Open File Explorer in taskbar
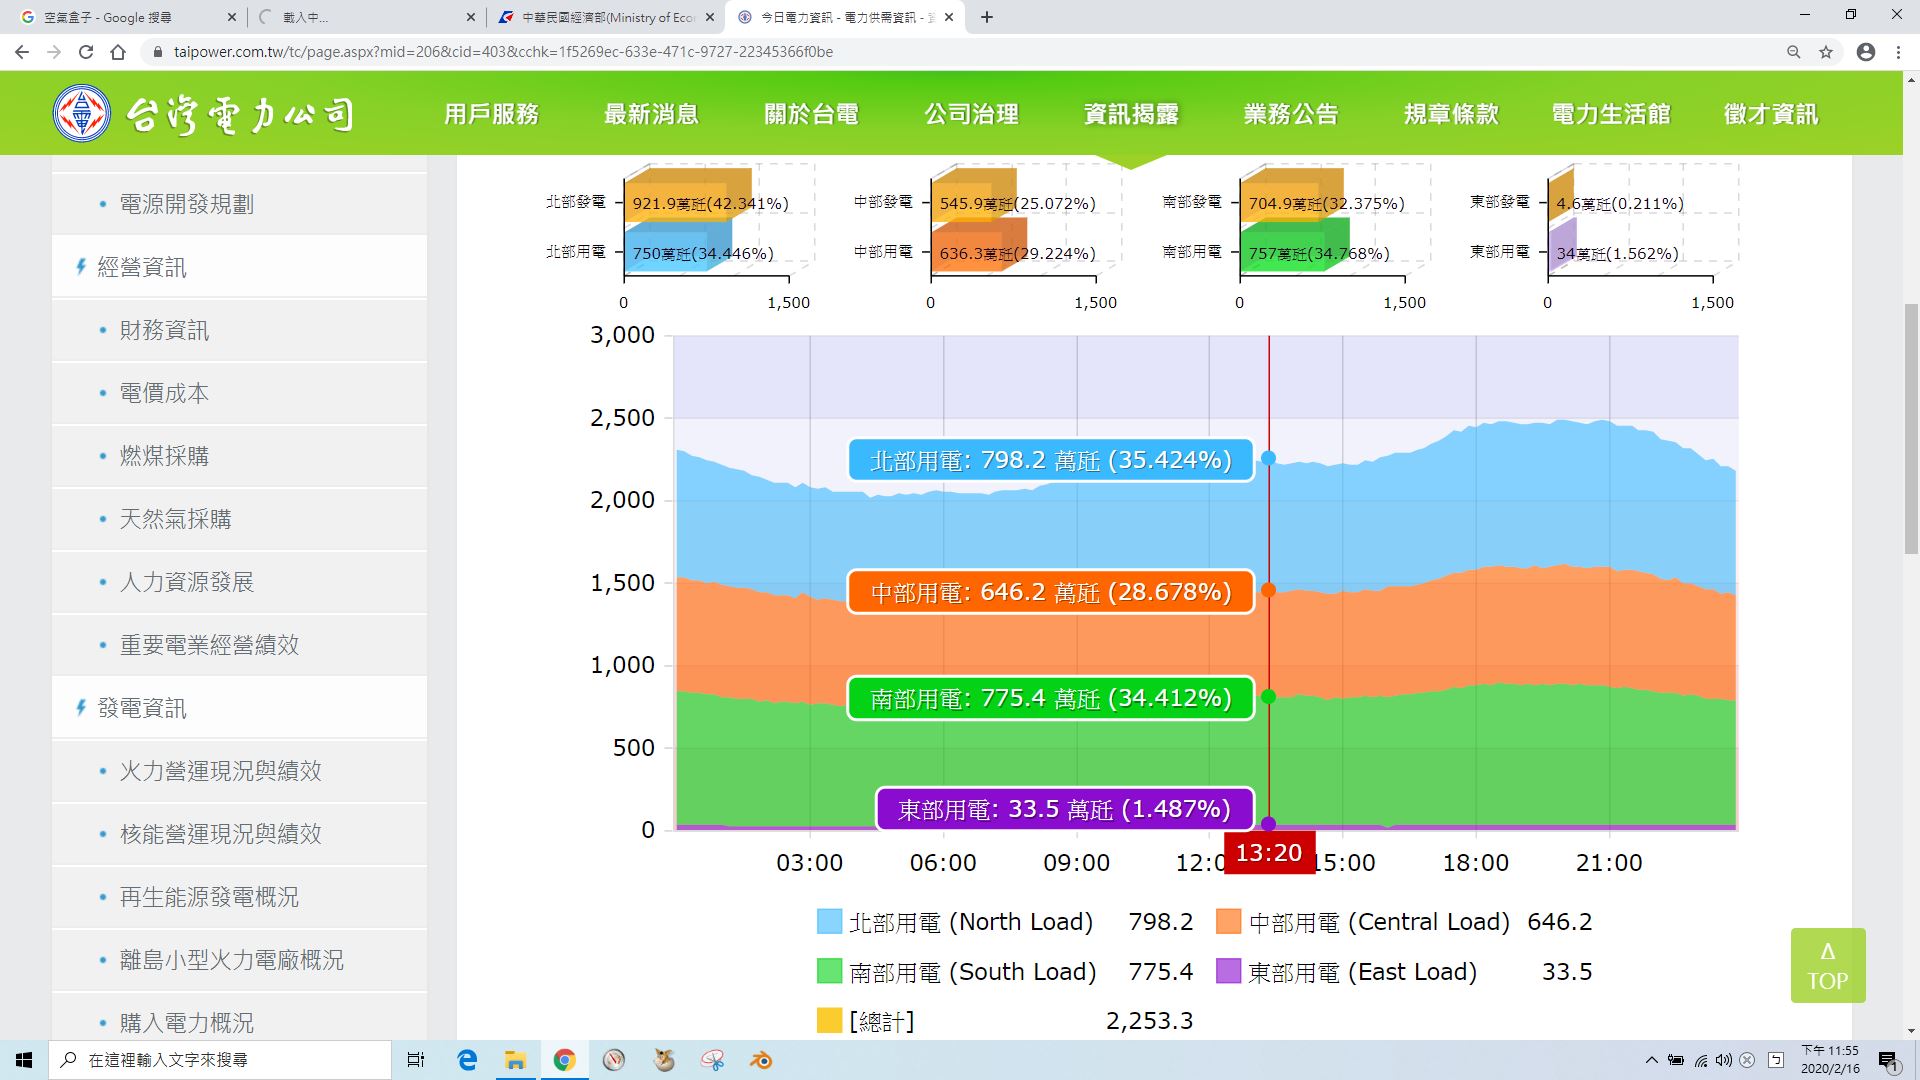Screen dimensions: 1920x1080 click(x=515, y=1060)
